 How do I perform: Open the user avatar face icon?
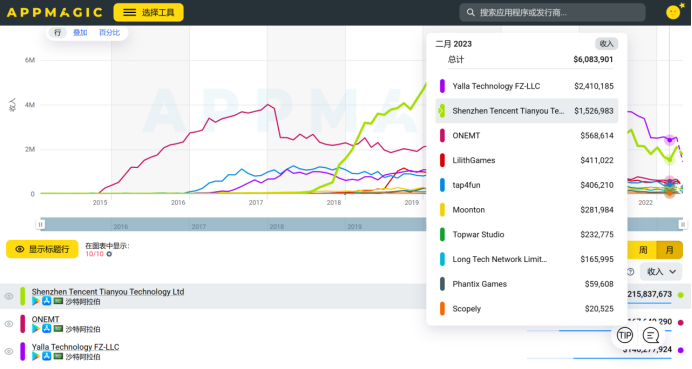673,12
